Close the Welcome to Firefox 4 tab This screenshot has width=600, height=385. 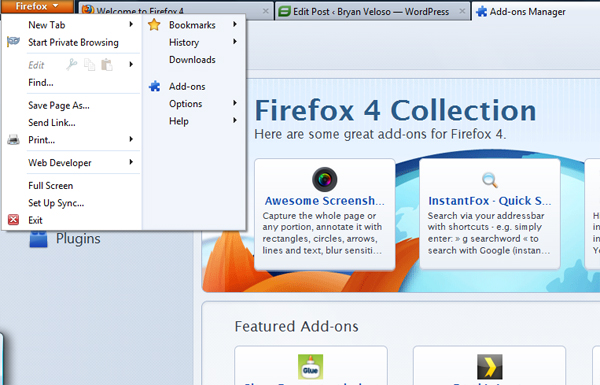[x=265, y=11]
